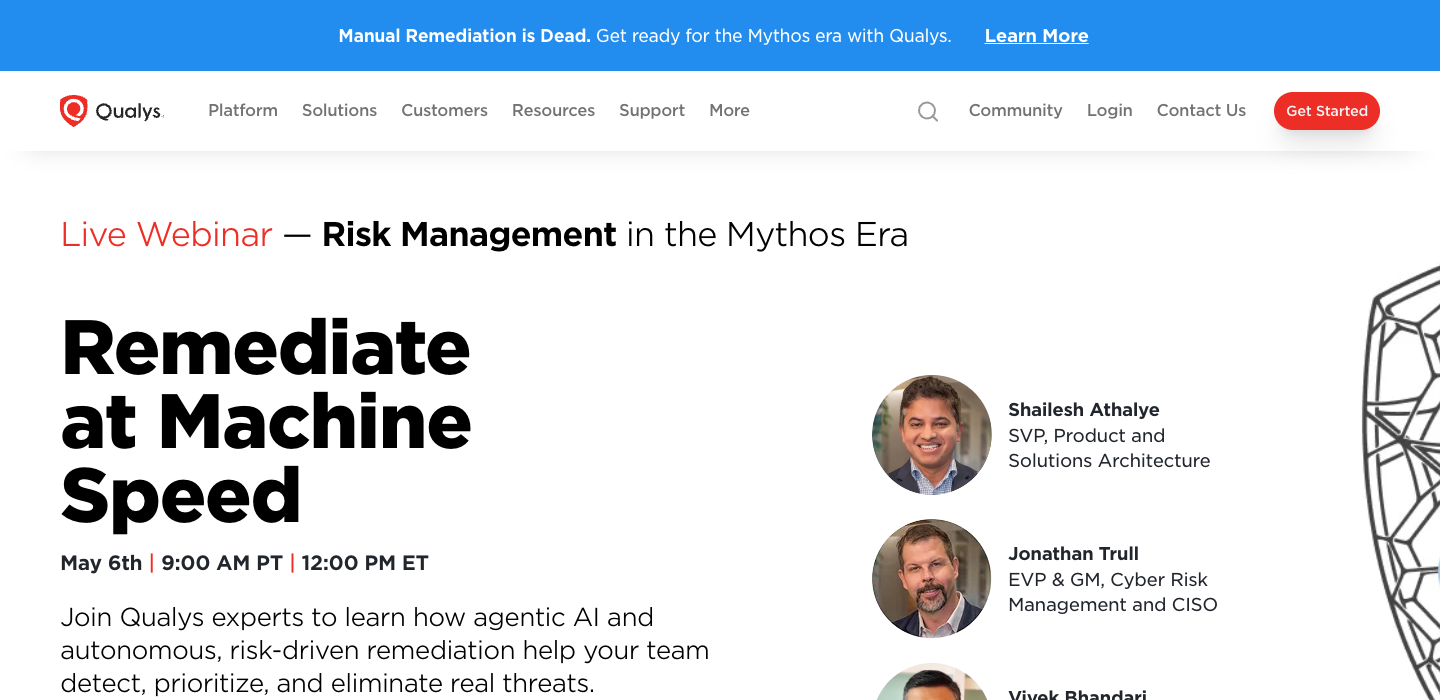1440x700 pixels.
Task: Open the Customers menu
Action: (x=445, y=111)
